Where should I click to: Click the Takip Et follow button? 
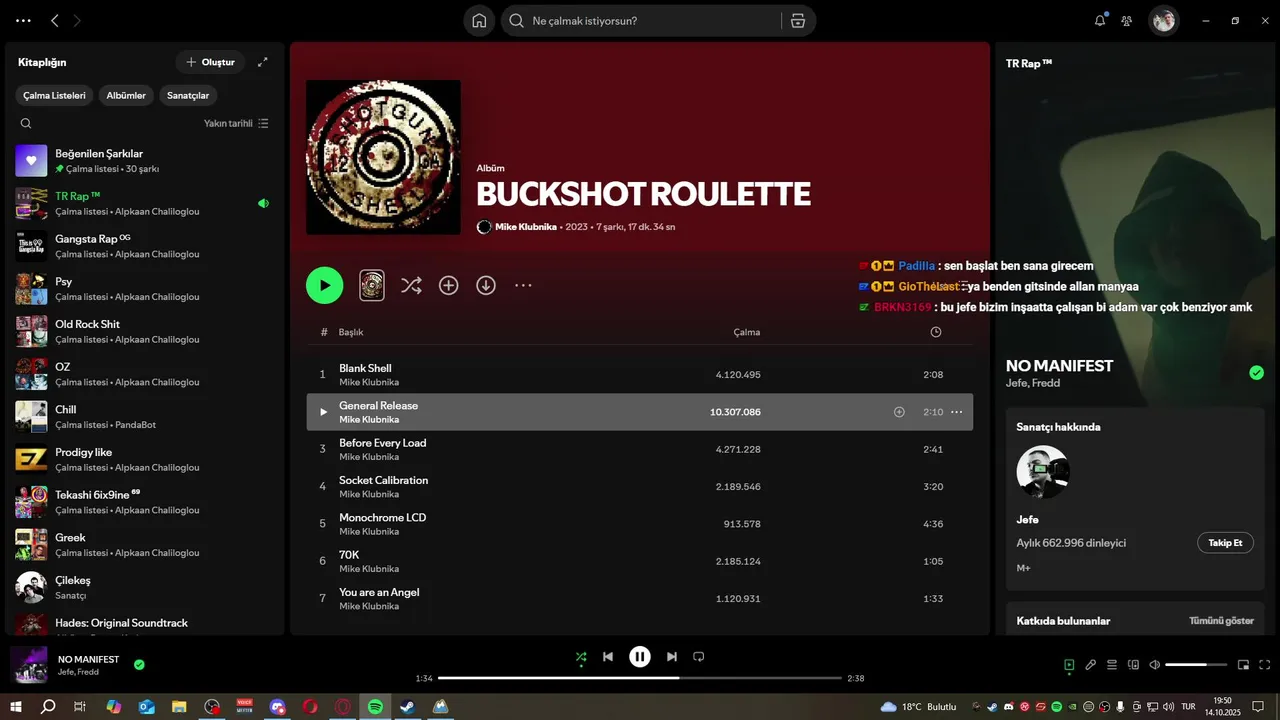(1225, 543)
